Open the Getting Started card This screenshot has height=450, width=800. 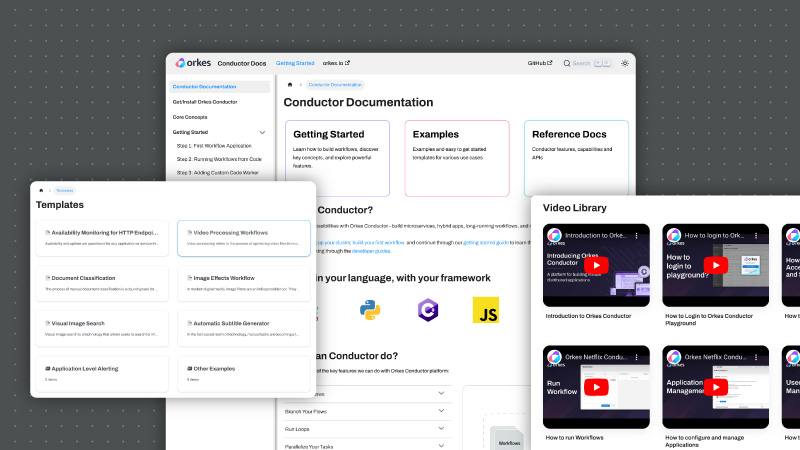click(x=337, y=158)
